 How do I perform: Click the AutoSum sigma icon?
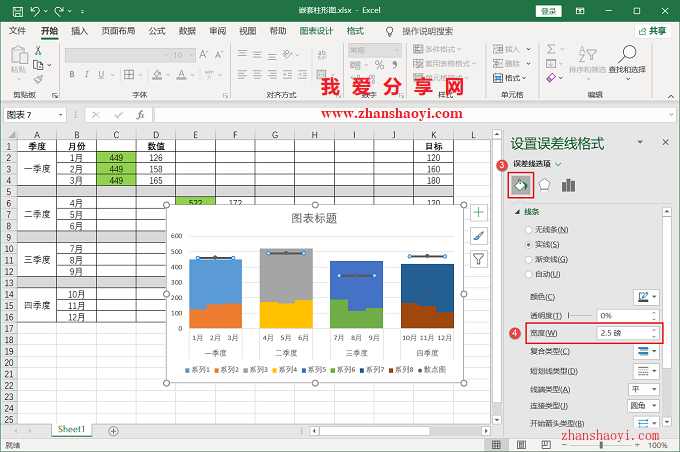tap(551, 49)
